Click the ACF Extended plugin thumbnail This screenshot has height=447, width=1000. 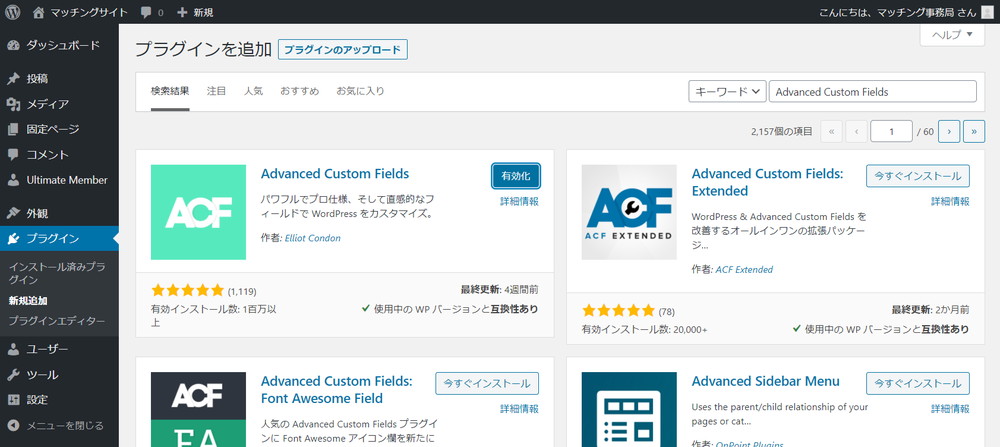629,212
